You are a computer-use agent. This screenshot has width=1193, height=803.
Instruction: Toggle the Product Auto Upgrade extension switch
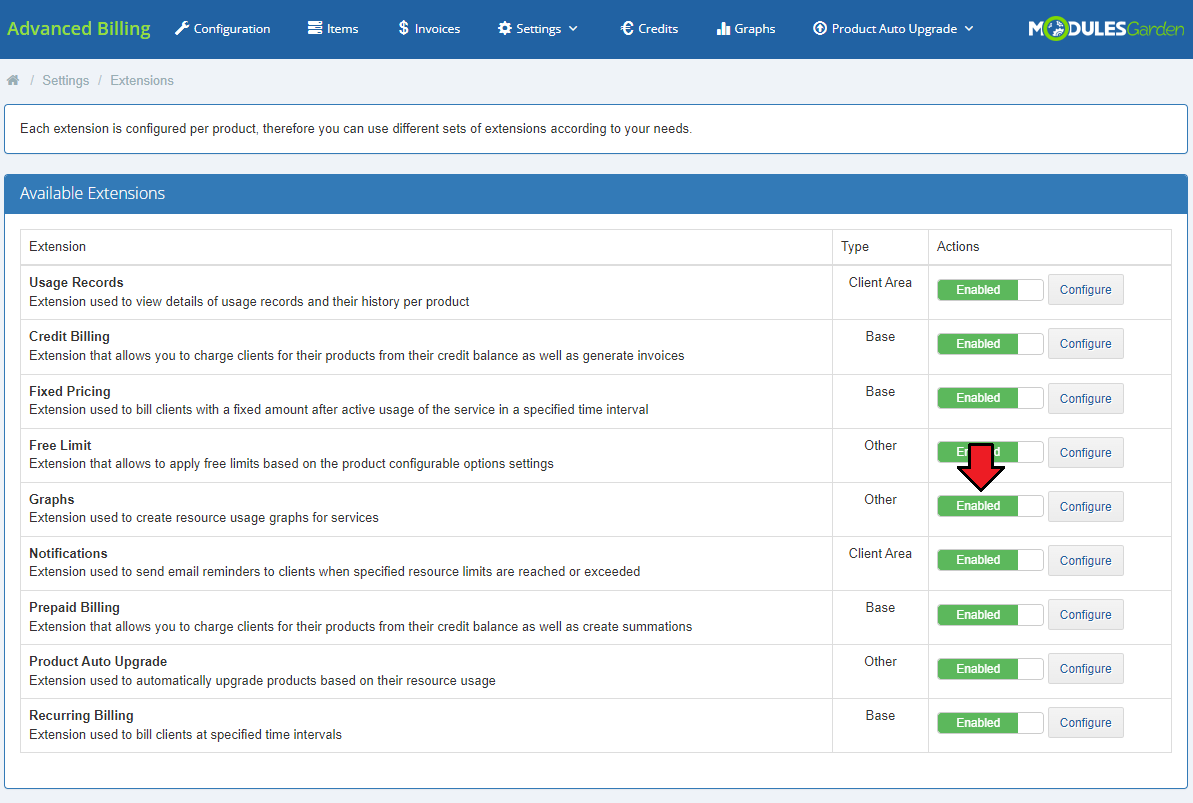(x=990, y=669)
